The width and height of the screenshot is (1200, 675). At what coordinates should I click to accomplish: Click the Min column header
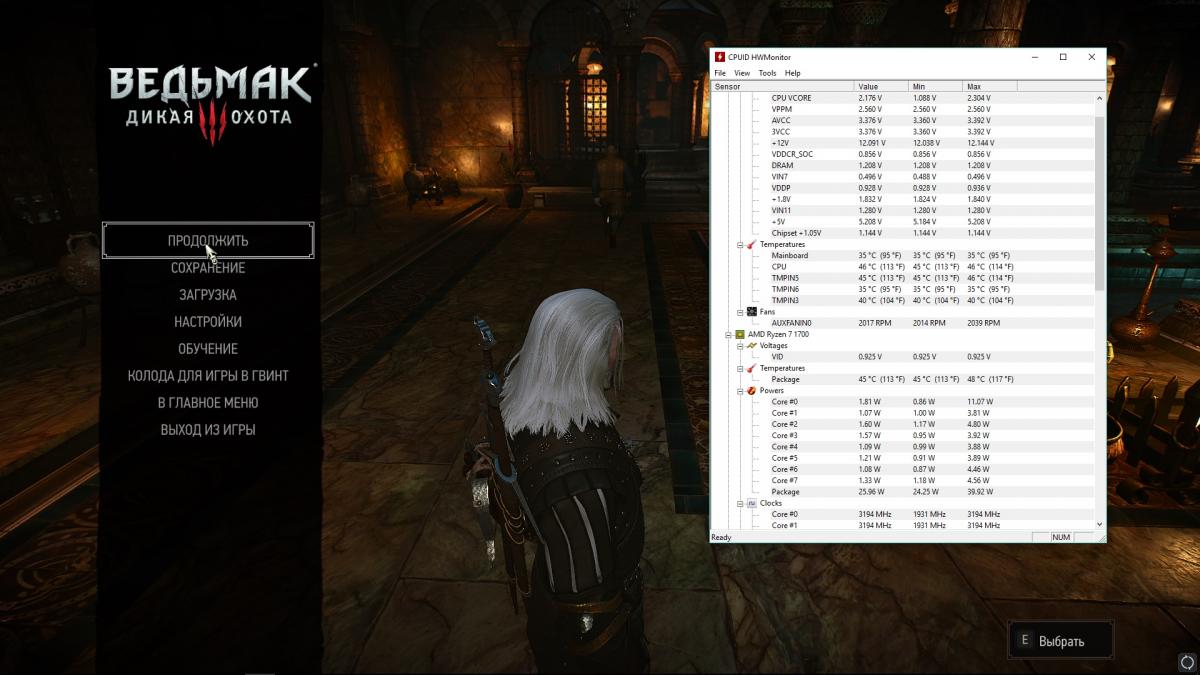(x=935, y=87)
